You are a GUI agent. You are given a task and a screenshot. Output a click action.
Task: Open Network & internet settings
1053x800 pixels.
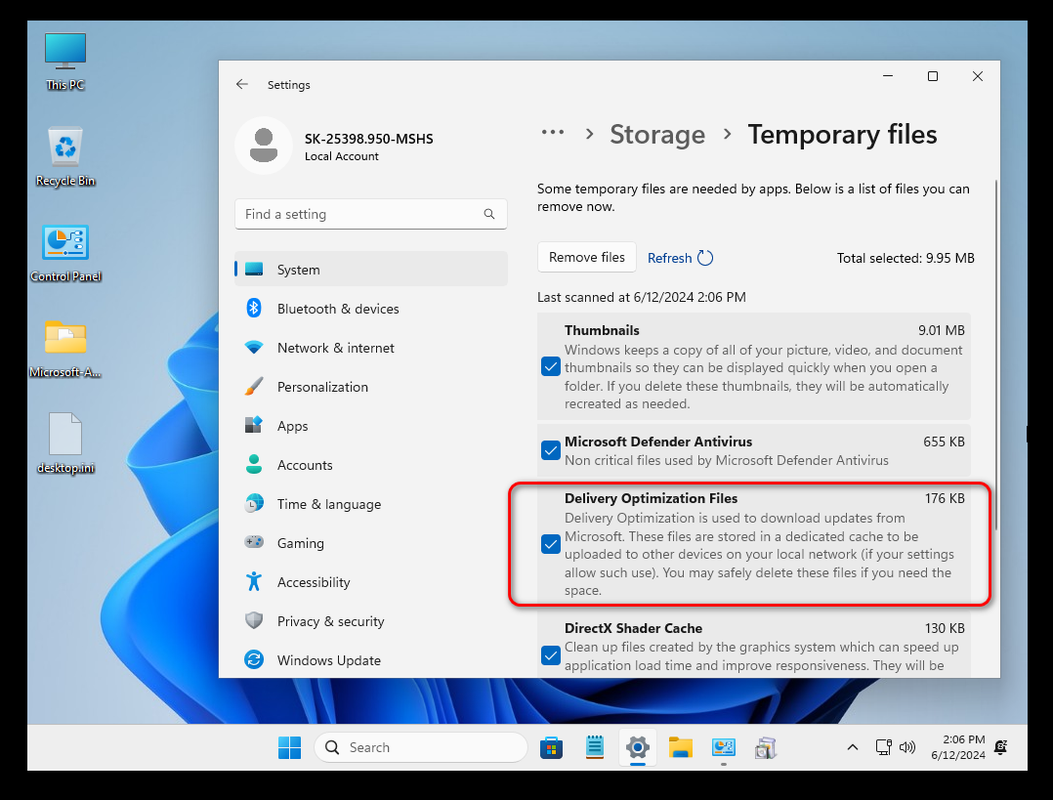pos(371,348)
